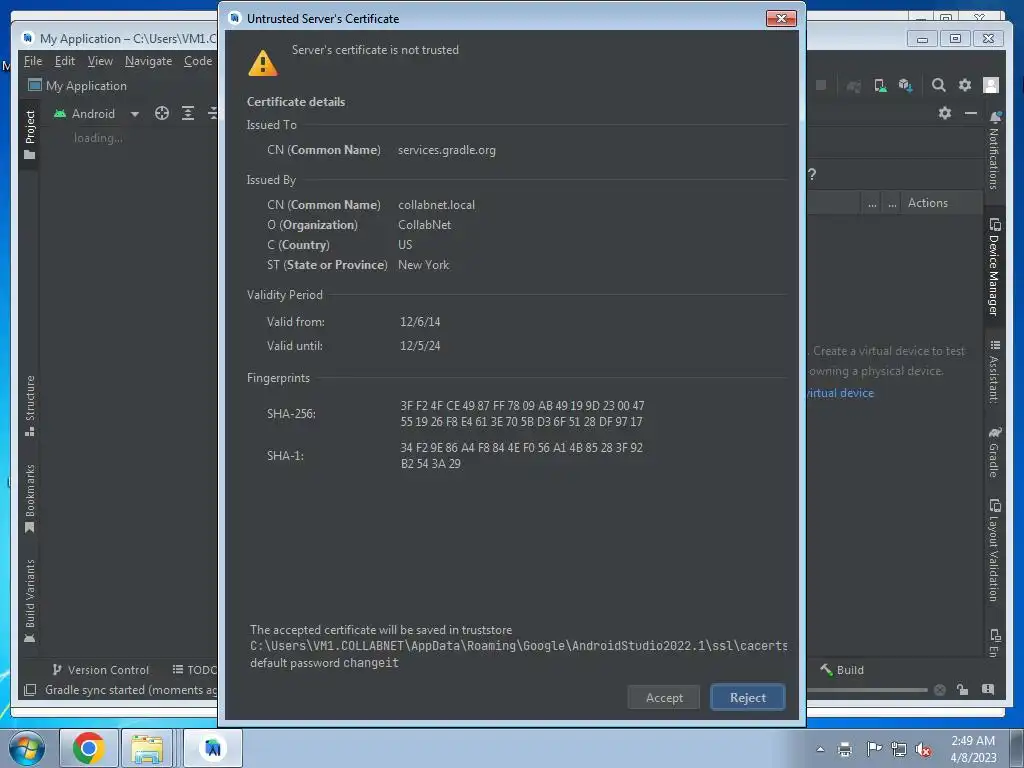
Task: Open the File menu
Action: (x=33, y=61)
